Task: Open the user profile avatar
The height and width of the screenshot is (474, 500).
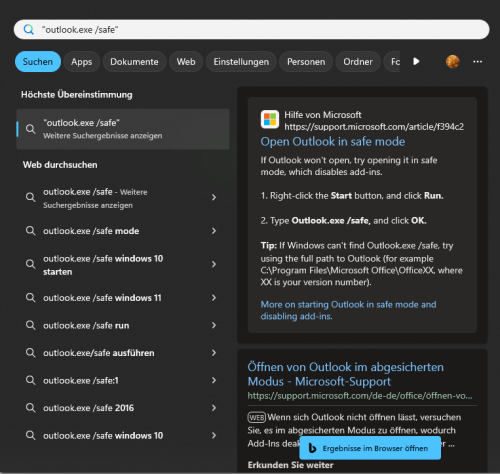Action: 452,62
